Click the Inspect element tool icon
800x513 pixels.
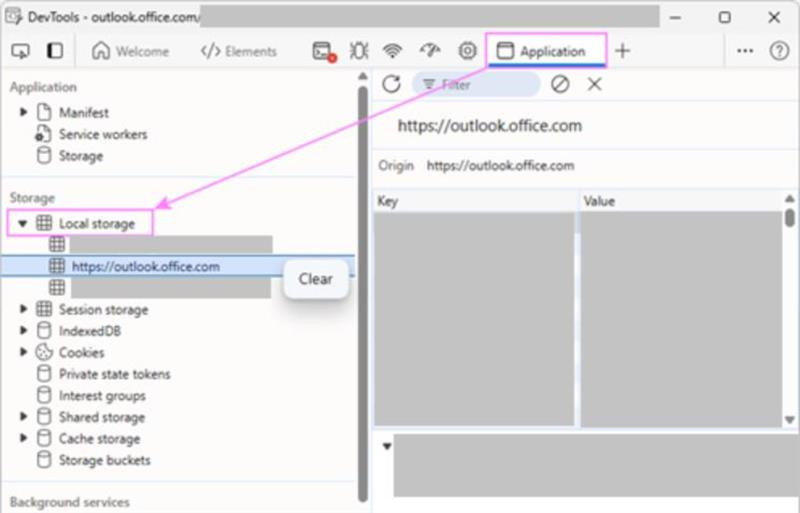click(x=20, y=51)
